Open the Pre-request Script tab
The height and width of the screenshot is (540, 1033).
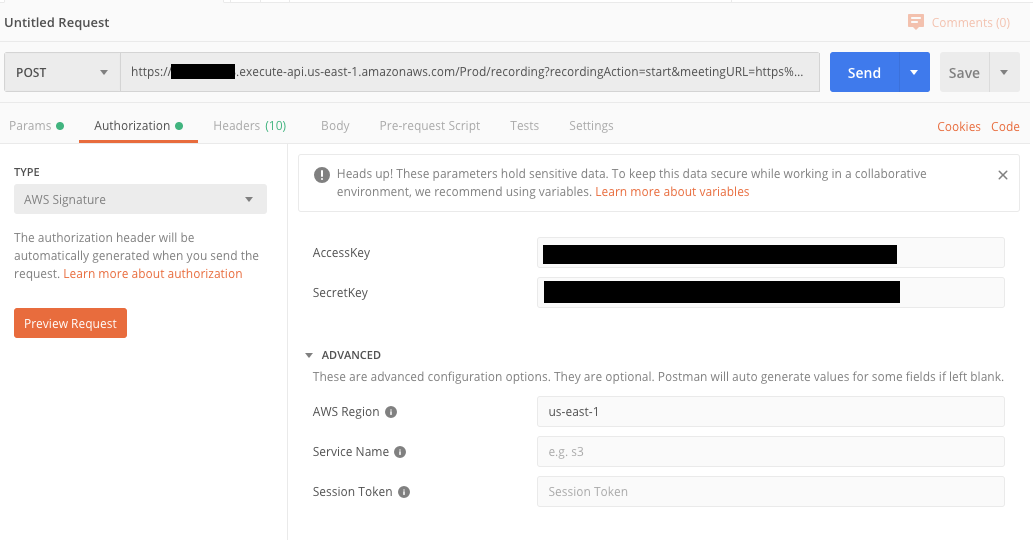click(430, 126)
